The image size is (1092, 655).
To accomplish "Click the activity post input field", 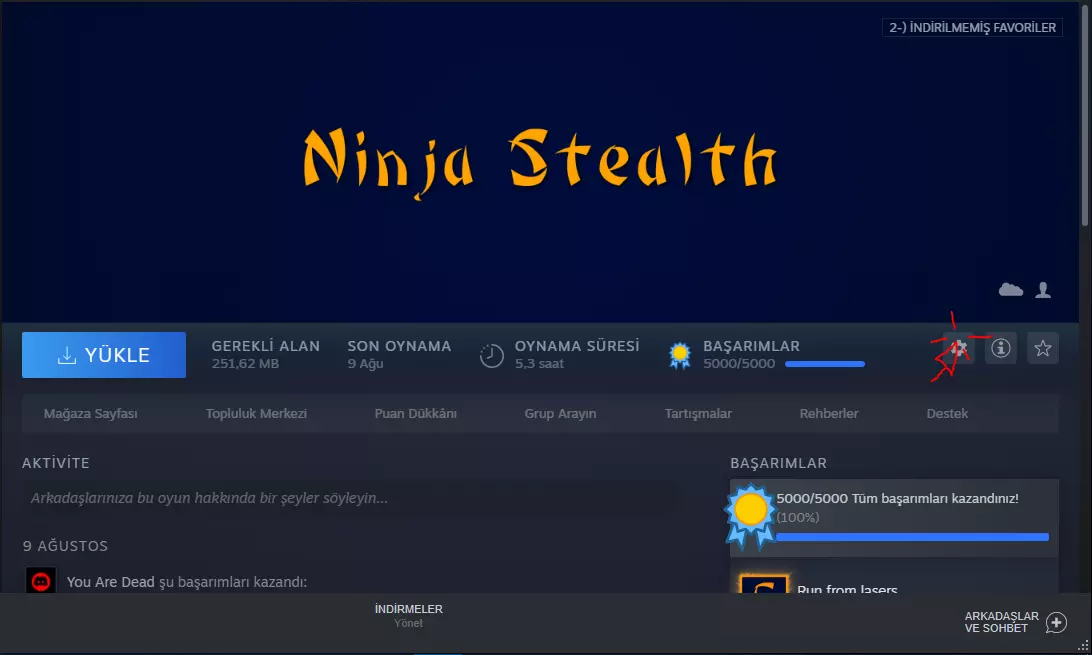I will point(352,498).
